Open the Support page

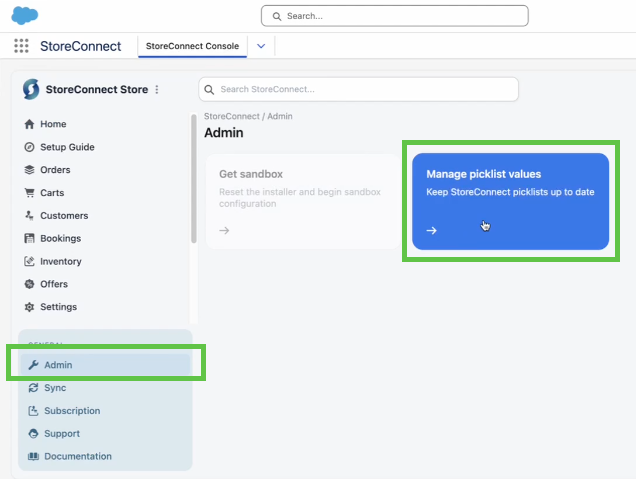click(x=62, y=434)
